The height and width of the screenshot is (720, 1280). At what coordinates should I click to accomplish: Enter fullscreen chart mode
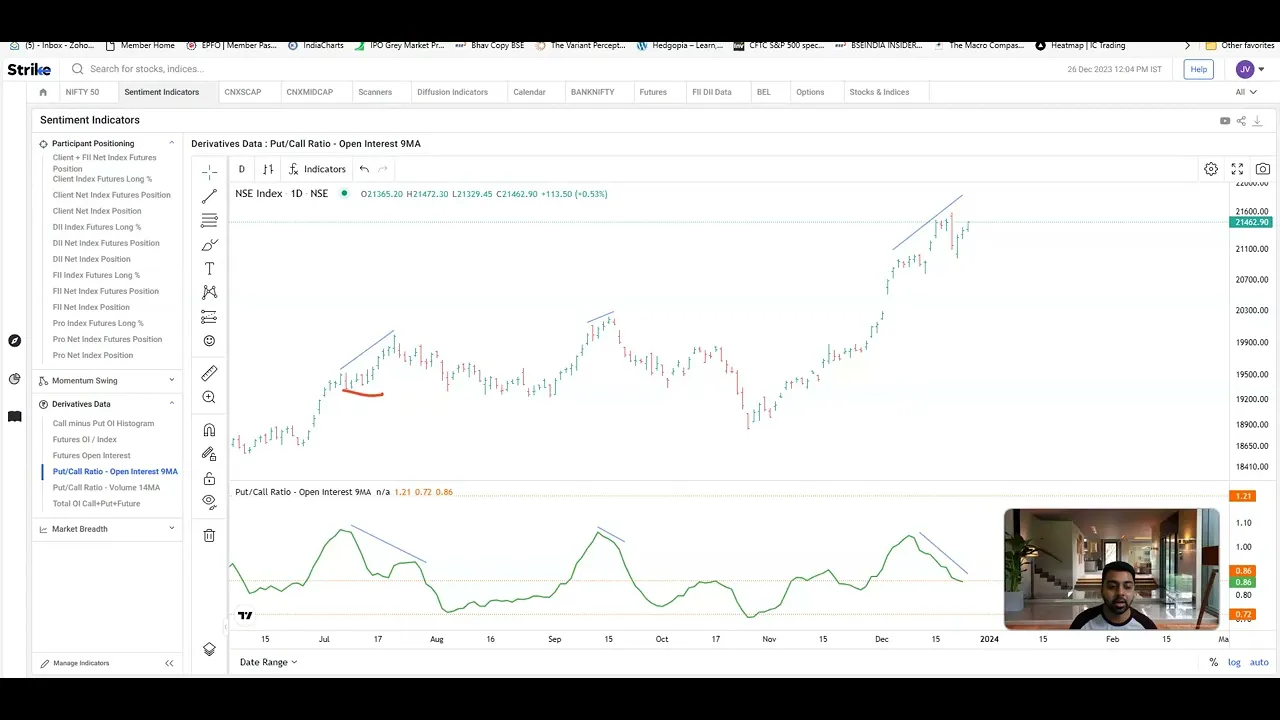1237,169
